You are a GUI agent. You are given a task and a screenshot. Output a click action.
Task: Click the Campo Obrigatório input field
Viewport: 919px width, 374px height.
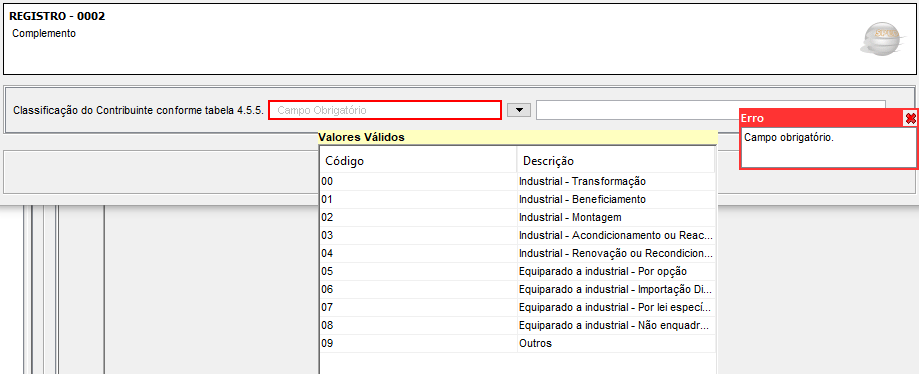[x=385, y=110]
